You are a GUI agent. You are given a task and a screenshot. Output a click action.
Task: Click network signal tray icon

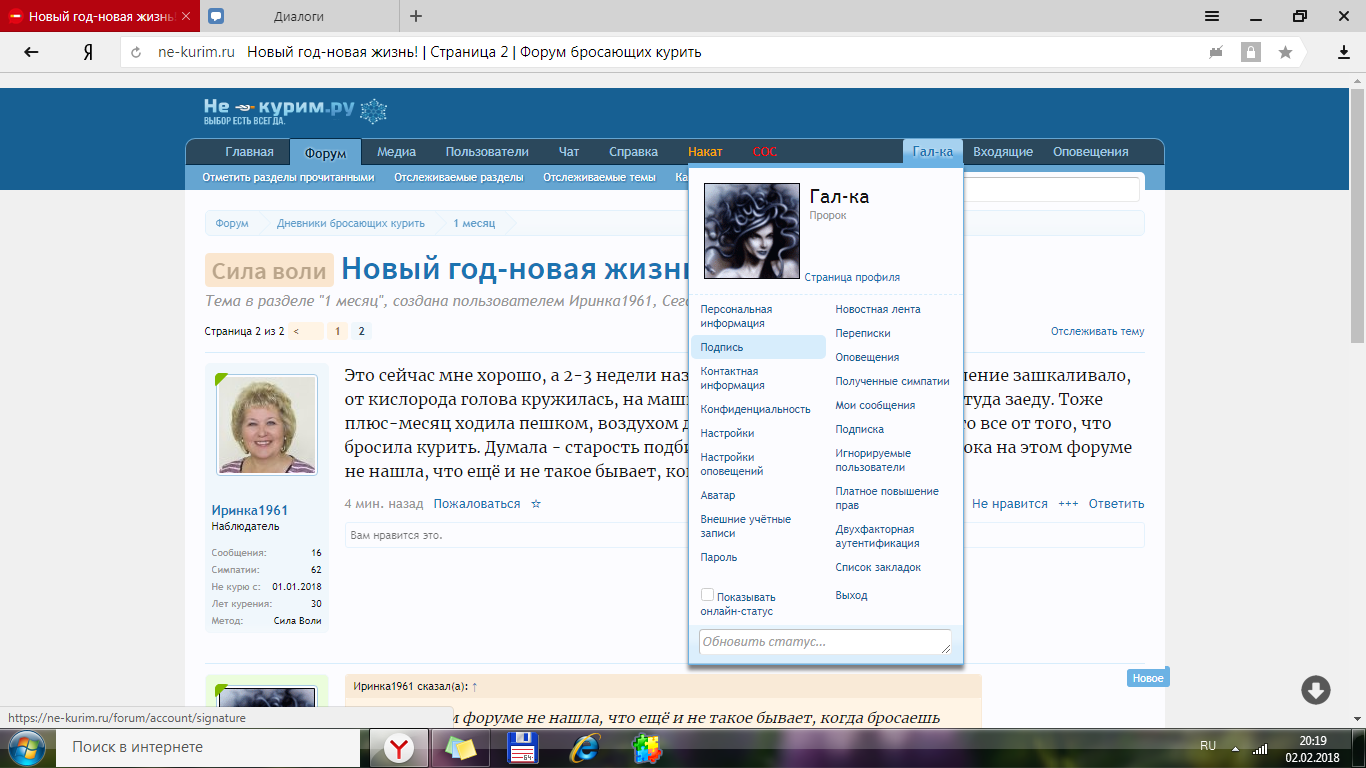coord(1261,748)
